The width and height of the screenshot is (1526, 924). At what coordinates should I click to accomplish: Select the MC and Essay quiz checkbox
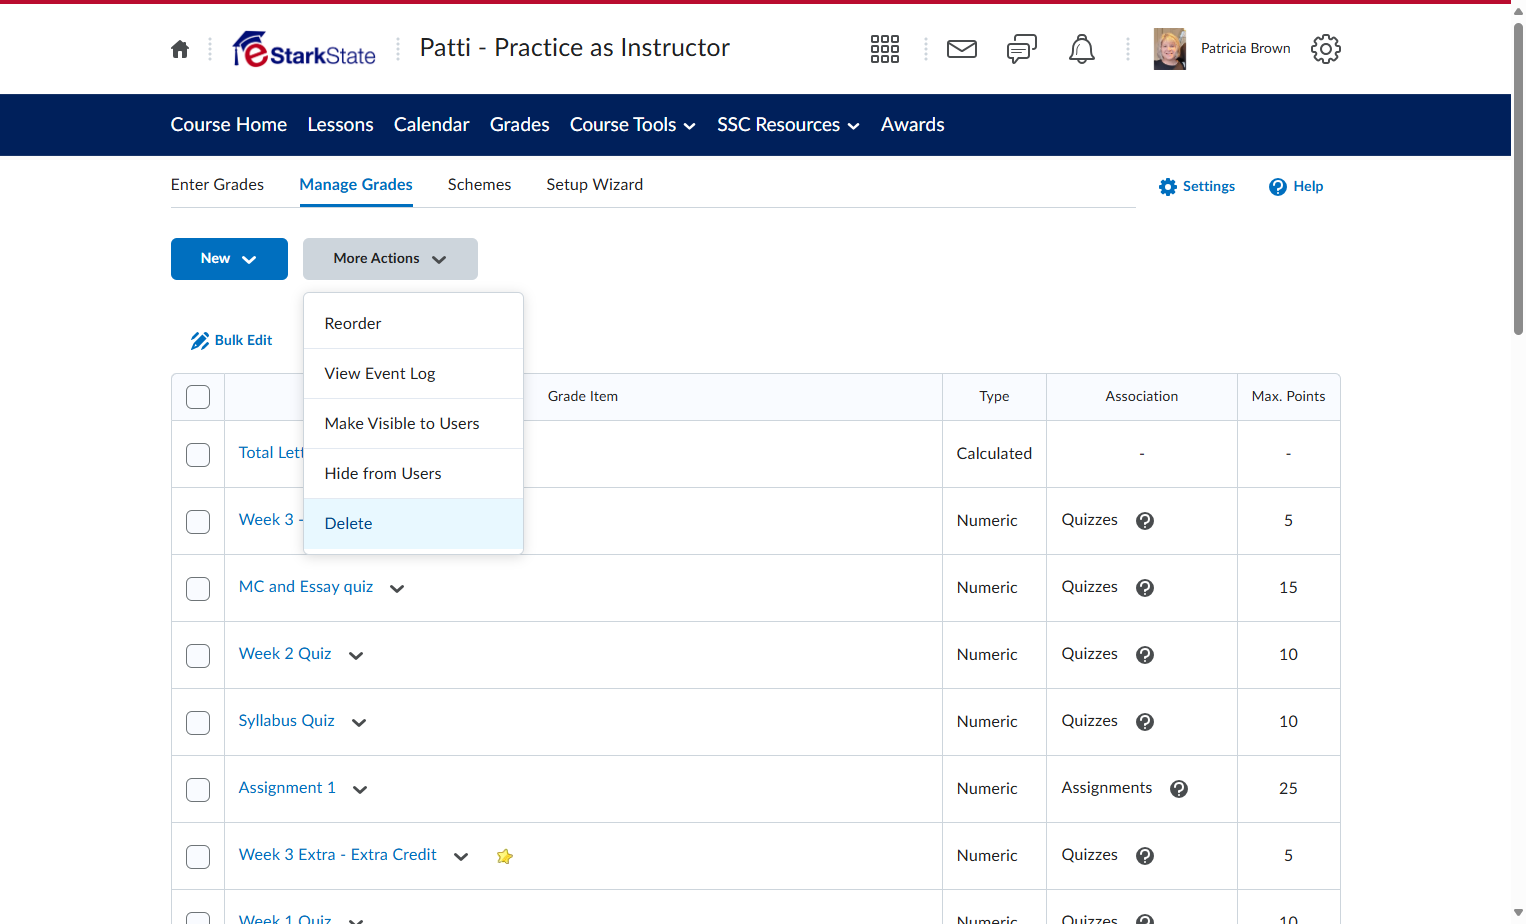tap(198, 589)
